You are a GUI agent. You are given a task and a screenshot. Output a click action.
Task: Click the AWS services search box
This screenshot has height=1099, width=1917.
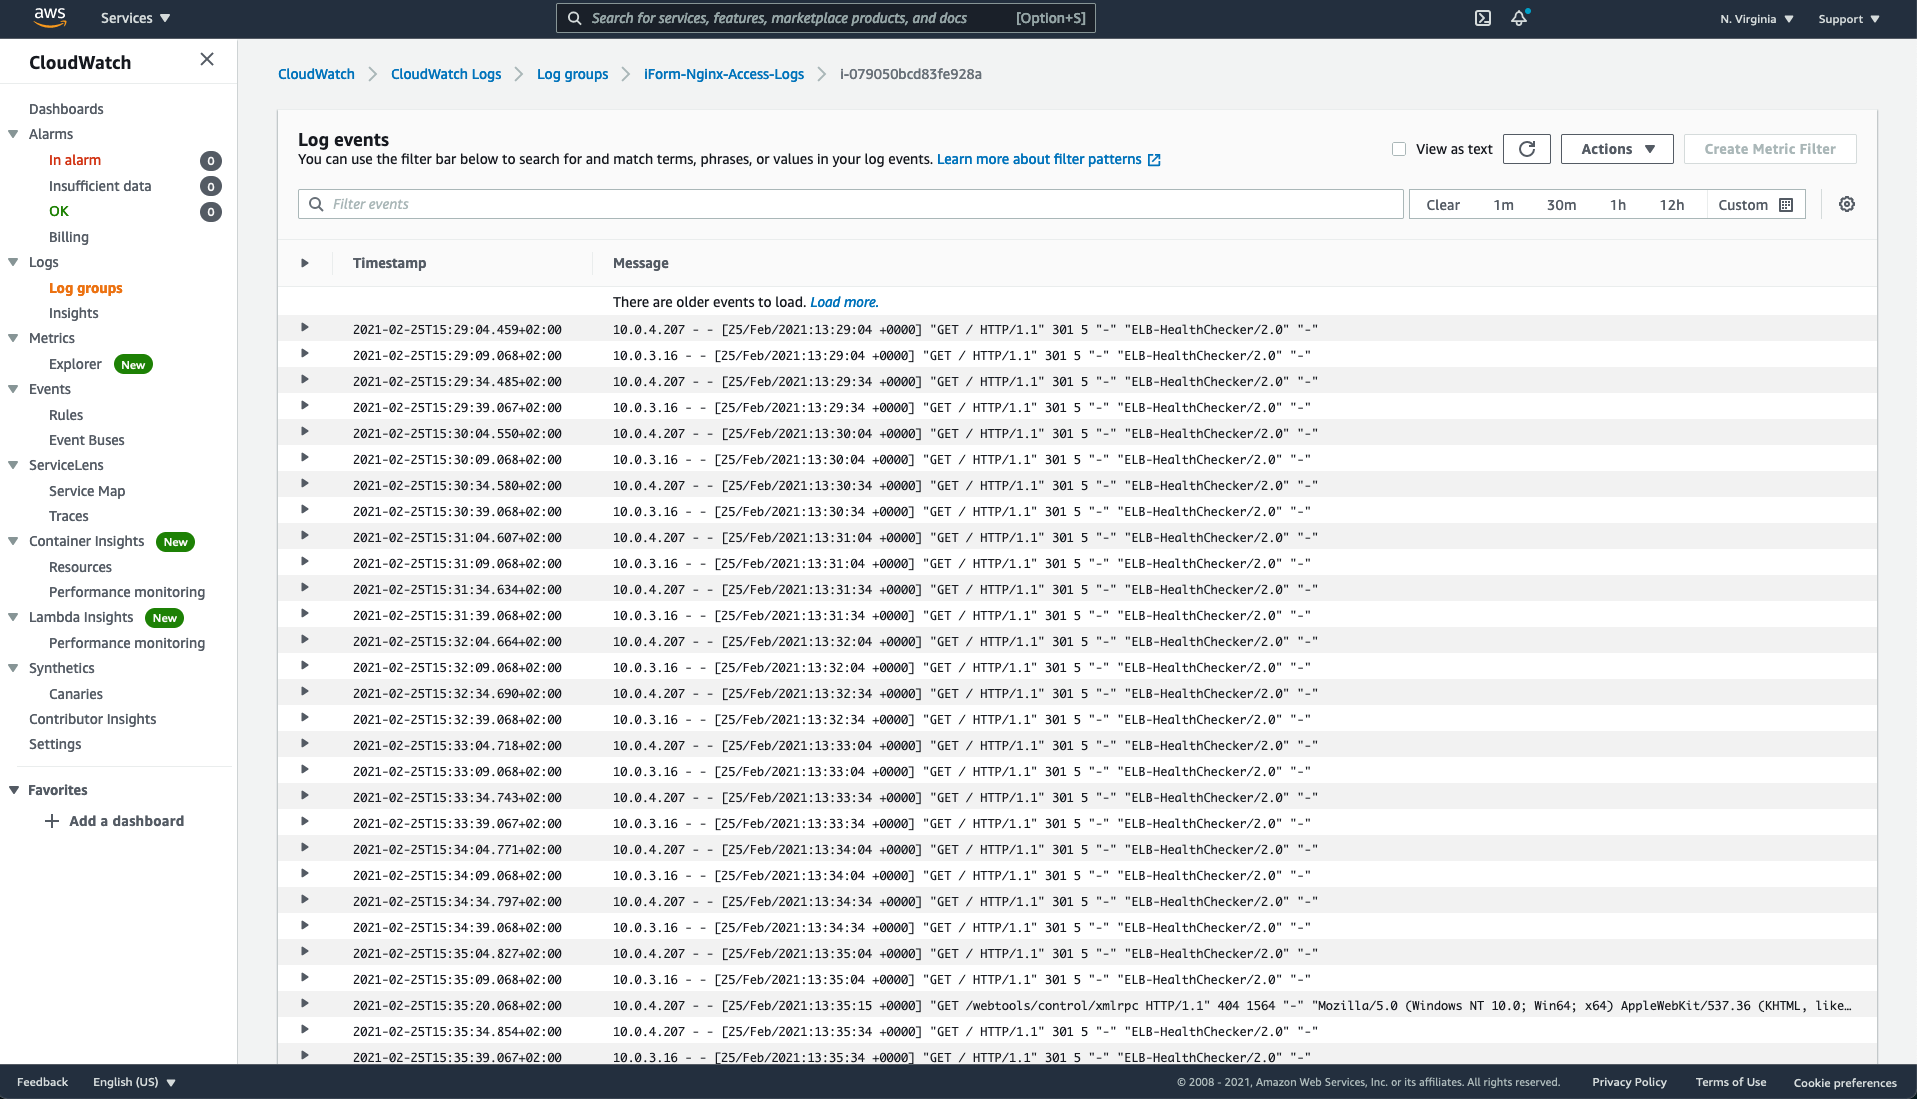[825, 18]
